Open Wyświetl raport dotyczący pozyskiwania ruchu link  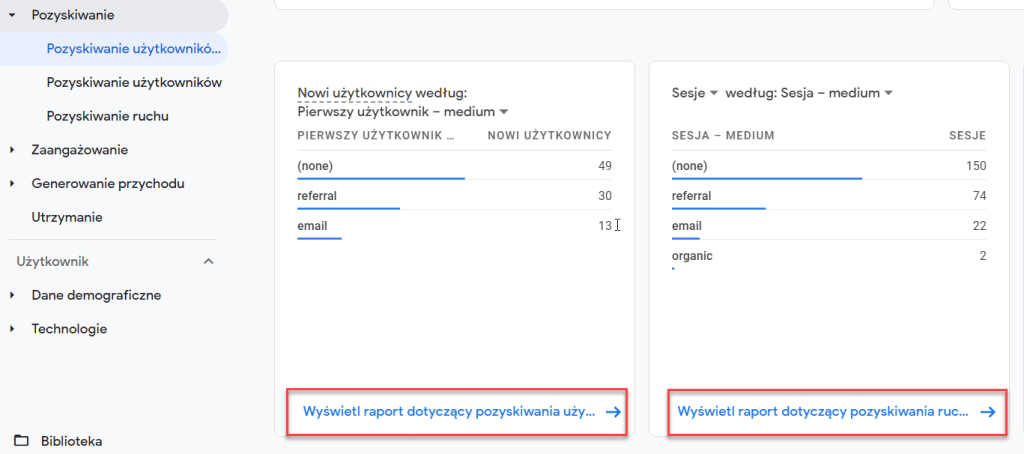coord(822,411)
